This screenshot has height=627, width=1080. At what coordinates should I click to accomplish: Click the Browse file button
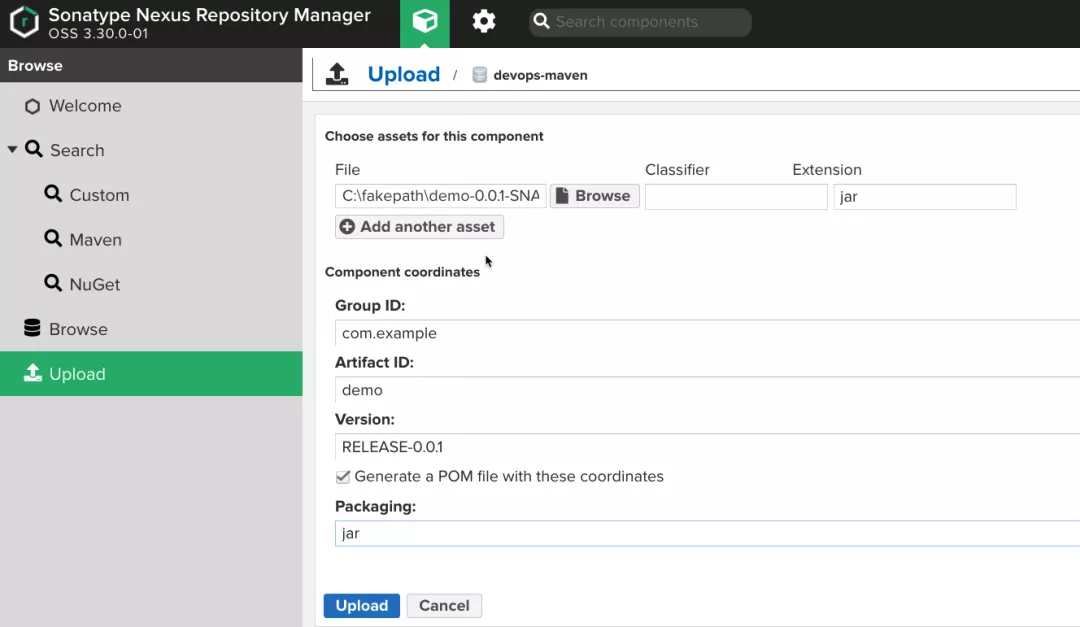pyautogui.click(x=594, y=196)
